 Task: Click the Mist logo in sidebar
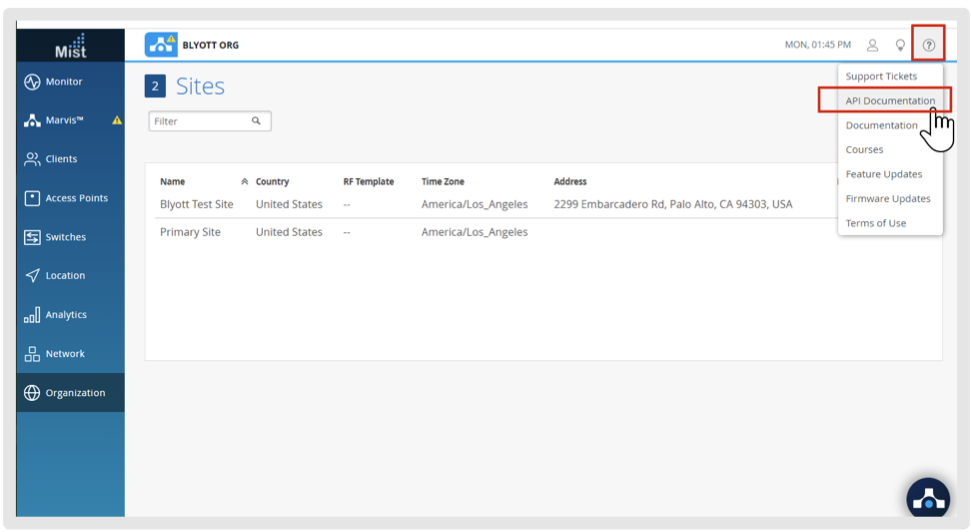click(x=71, y=46)
